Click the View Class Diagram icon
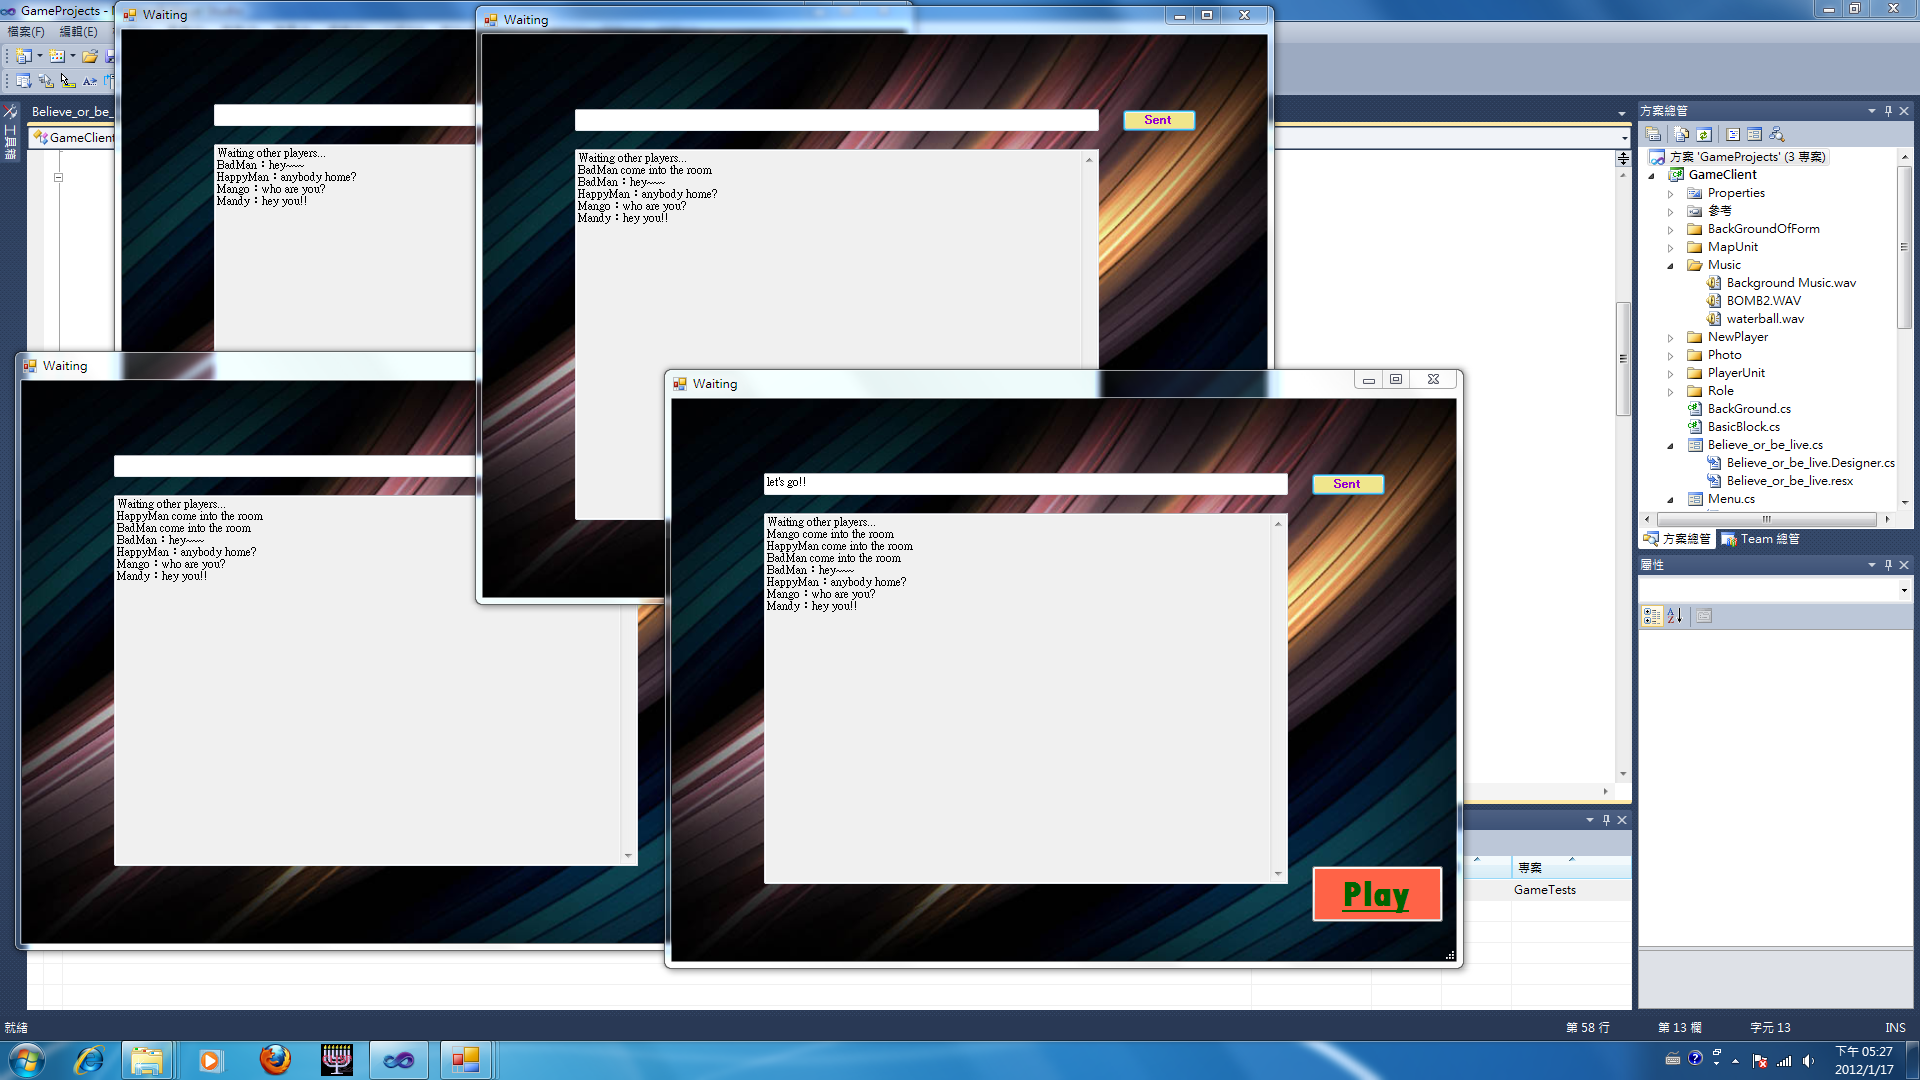Viewport: 1920px width, 1080px height. [1777, 134]
